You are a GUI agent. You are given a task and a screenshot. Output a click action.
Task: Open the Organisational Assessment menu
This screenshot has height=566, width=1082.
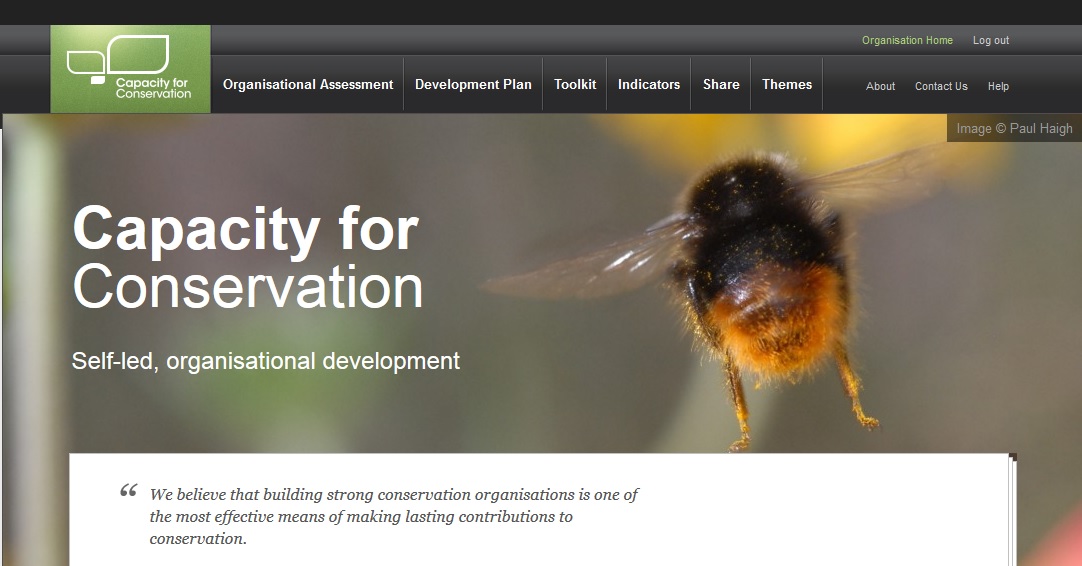308,84
